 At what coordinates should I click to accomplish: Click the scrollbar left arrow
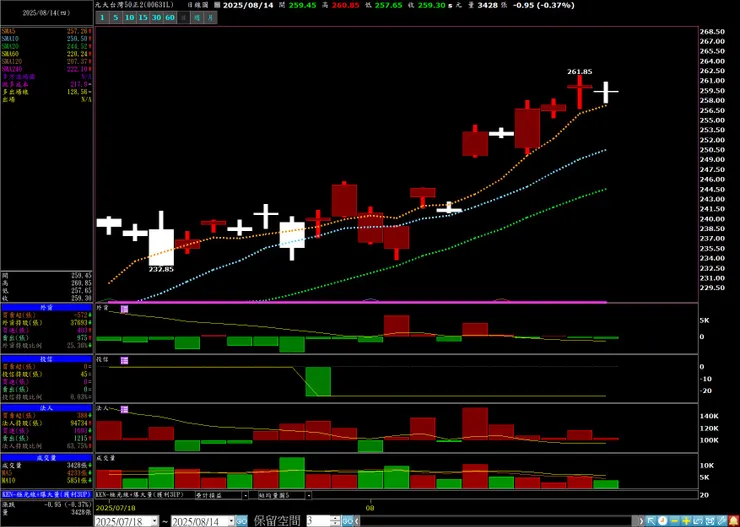tap(356, 521)
